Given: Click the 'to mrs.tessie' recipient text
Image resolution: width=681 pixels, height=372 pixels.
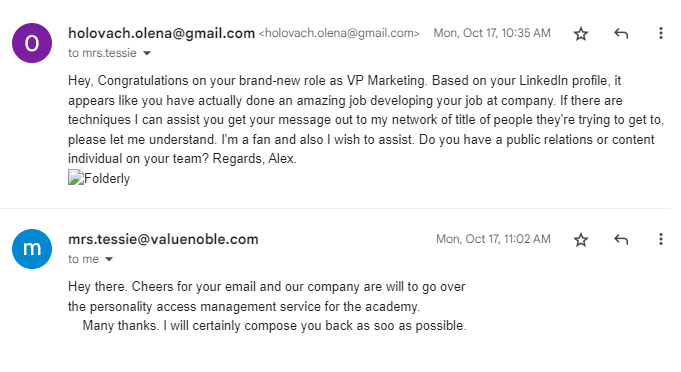Looking at the screenshot, I should coord(102,53).
